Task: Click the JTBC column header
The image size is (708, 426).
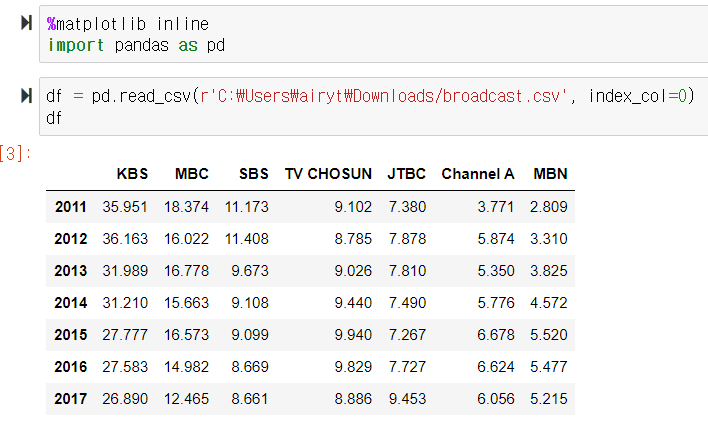Action: point(406,174)
